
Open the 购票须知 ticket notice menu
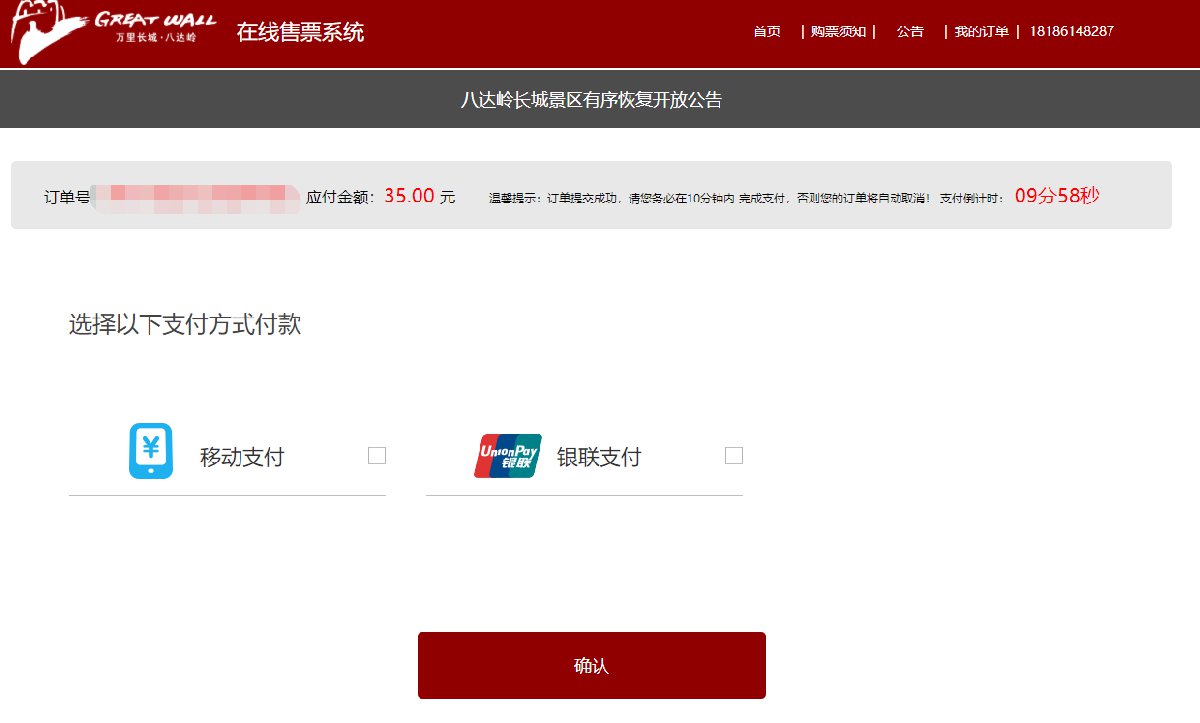(838, 31)
